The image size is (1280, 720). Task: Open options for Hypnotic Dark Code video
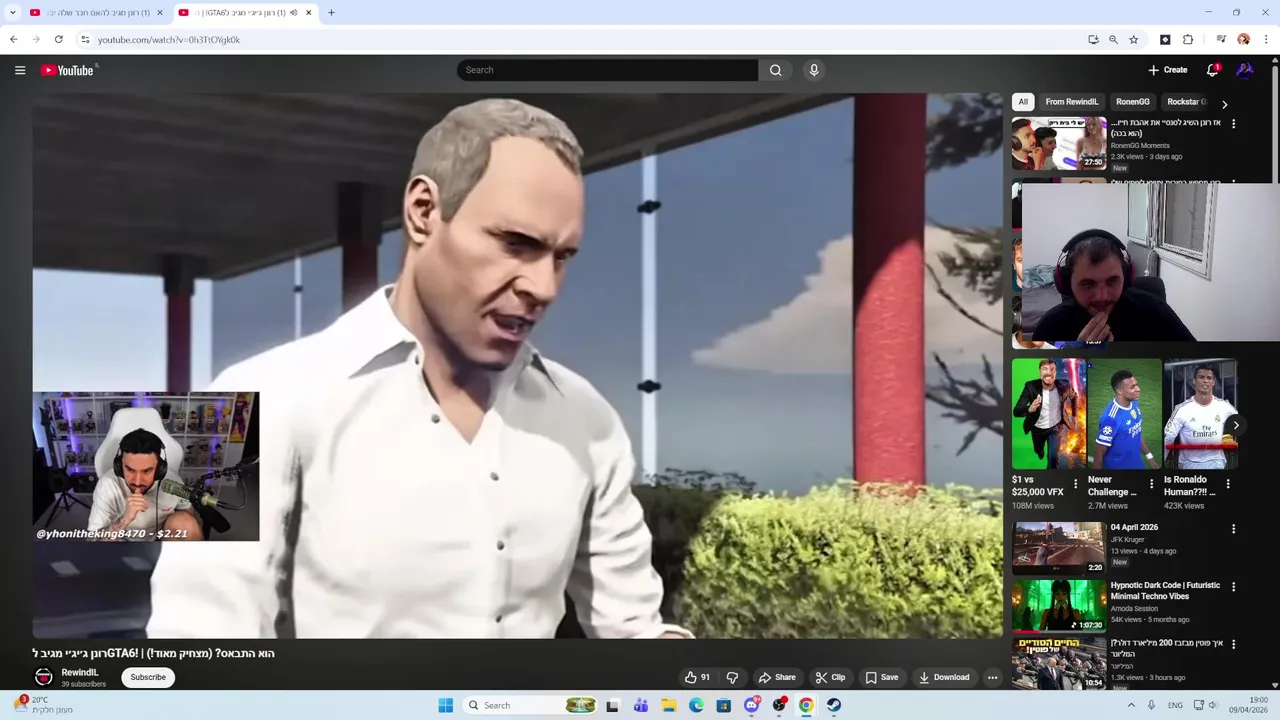point(1233,587)
